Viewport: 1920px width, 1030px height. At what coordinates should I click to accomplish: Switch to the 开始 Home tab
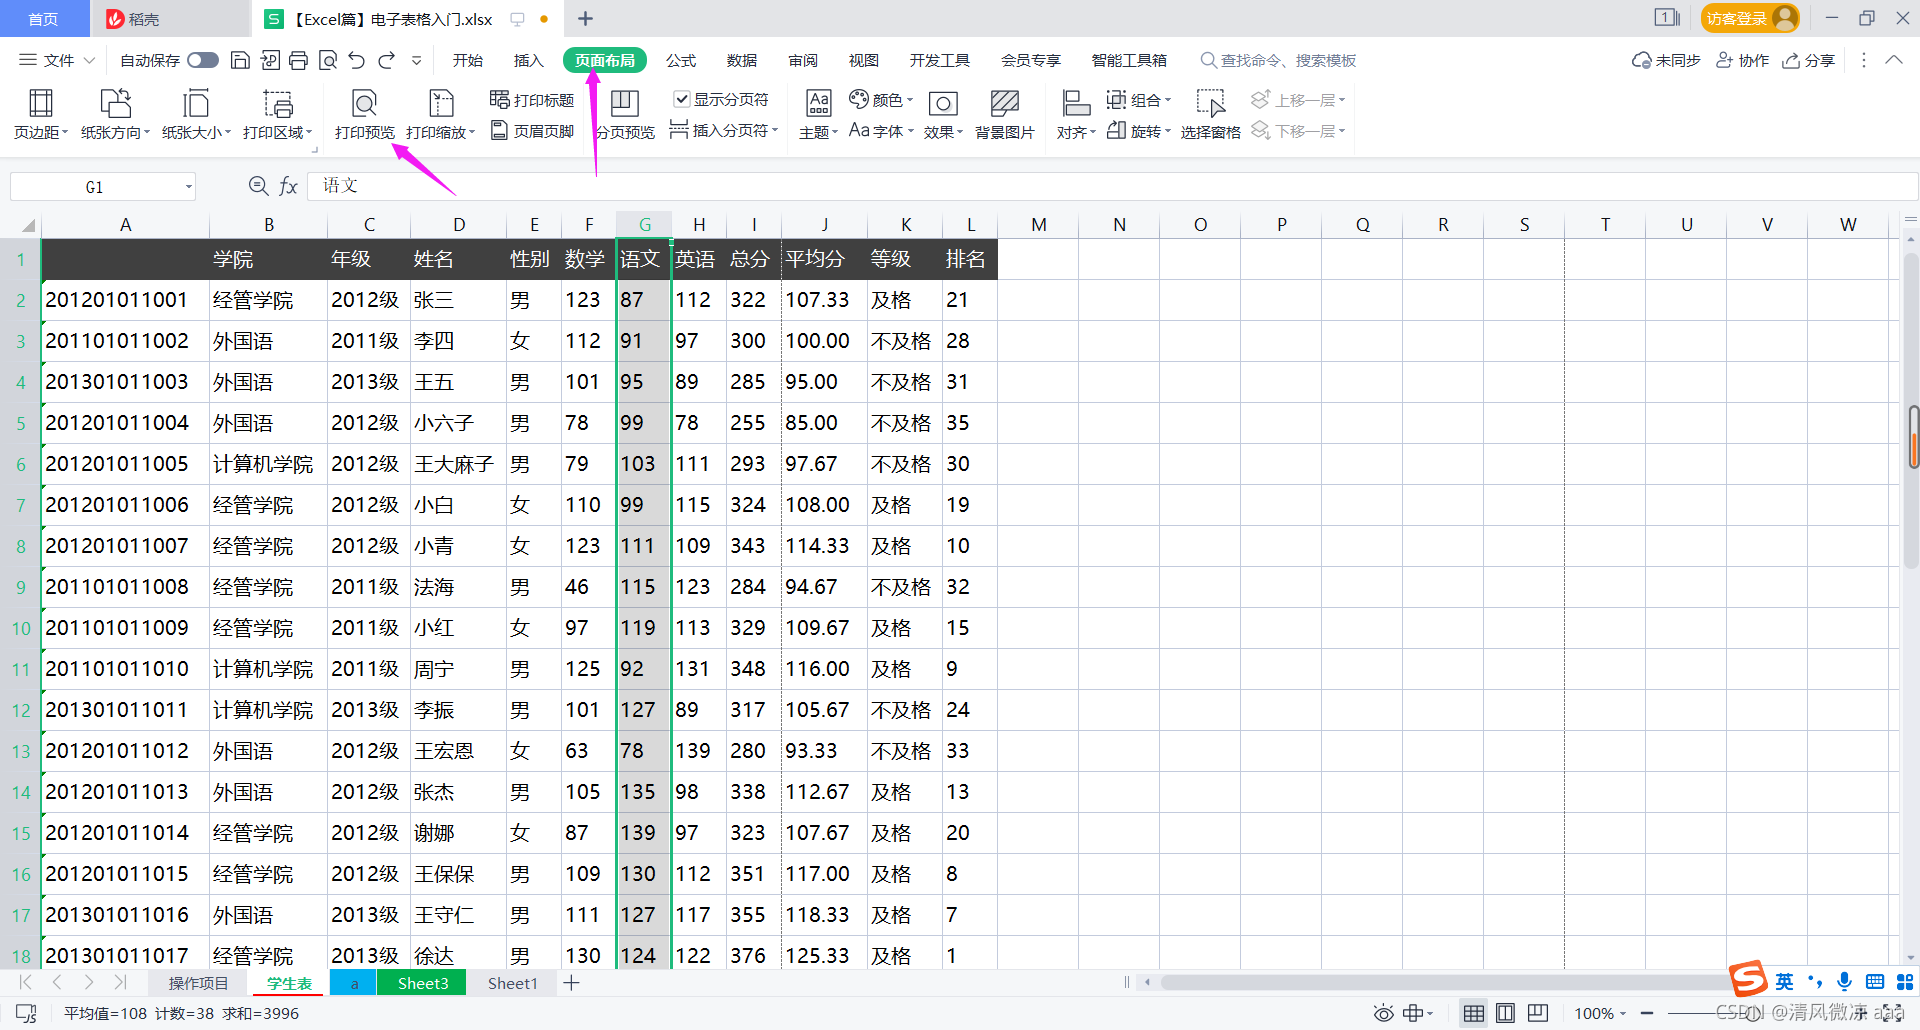point(467,60)
